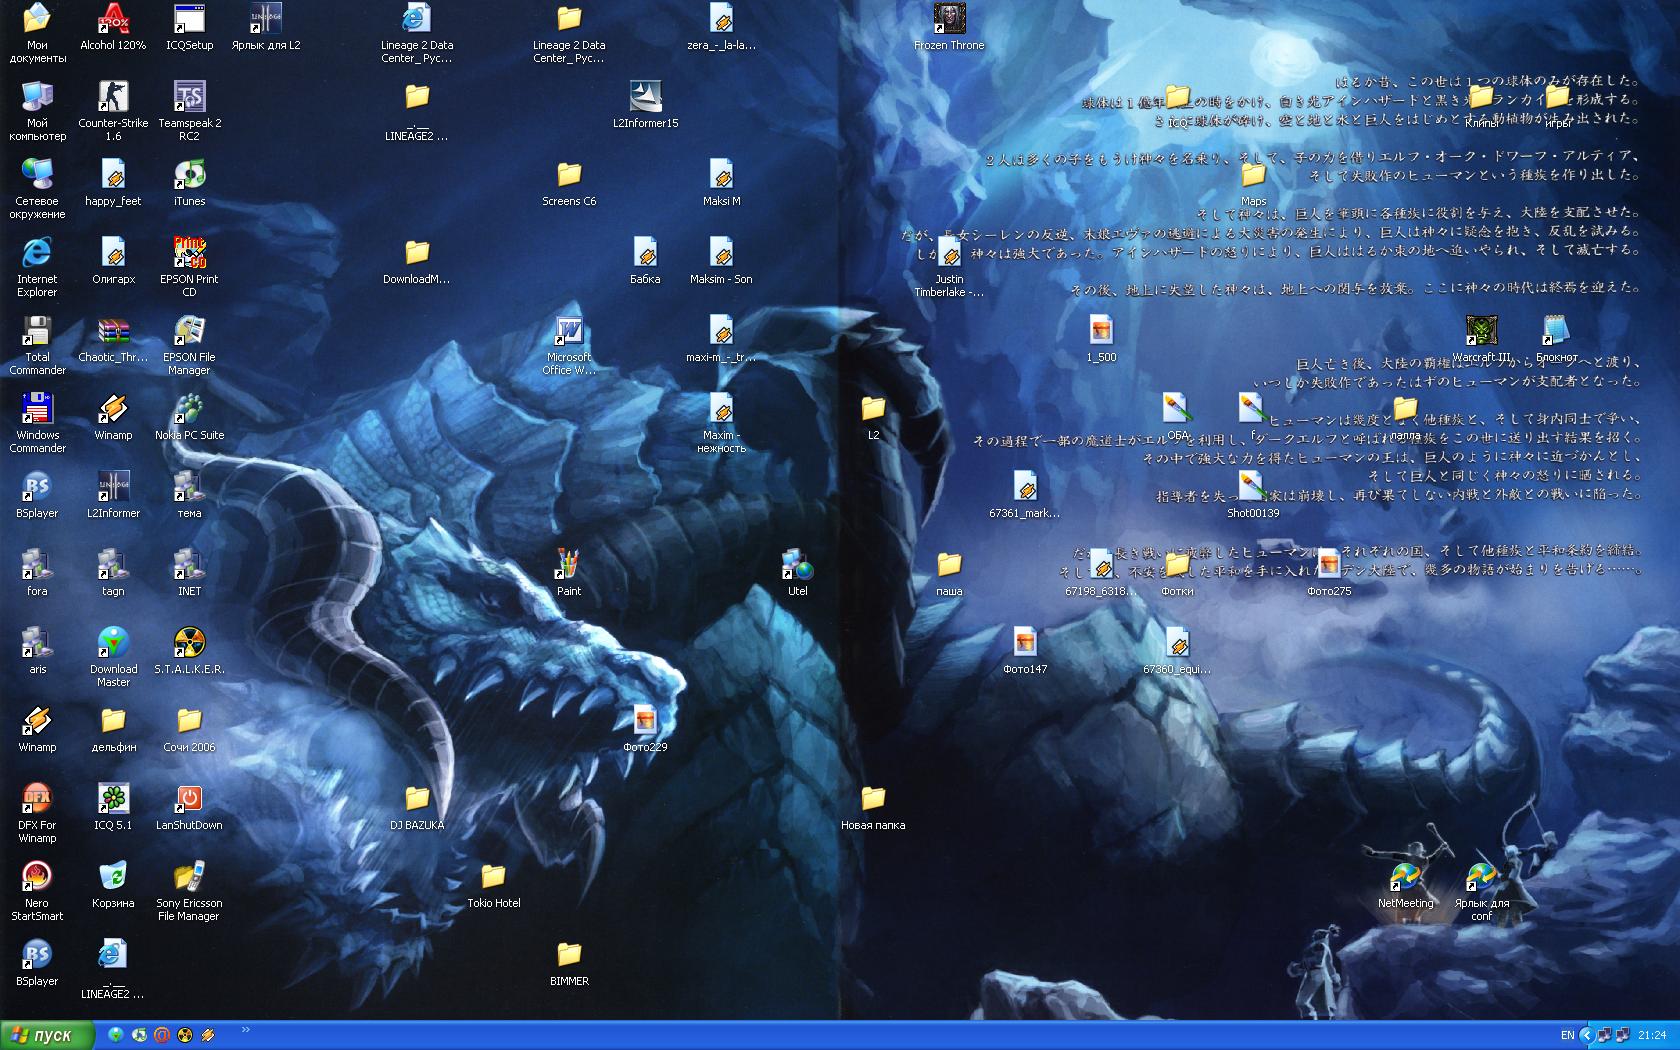1680x1050 pixels.
Task: Open the DJ BAZUKA folder
Action: [x=417, y=807]
